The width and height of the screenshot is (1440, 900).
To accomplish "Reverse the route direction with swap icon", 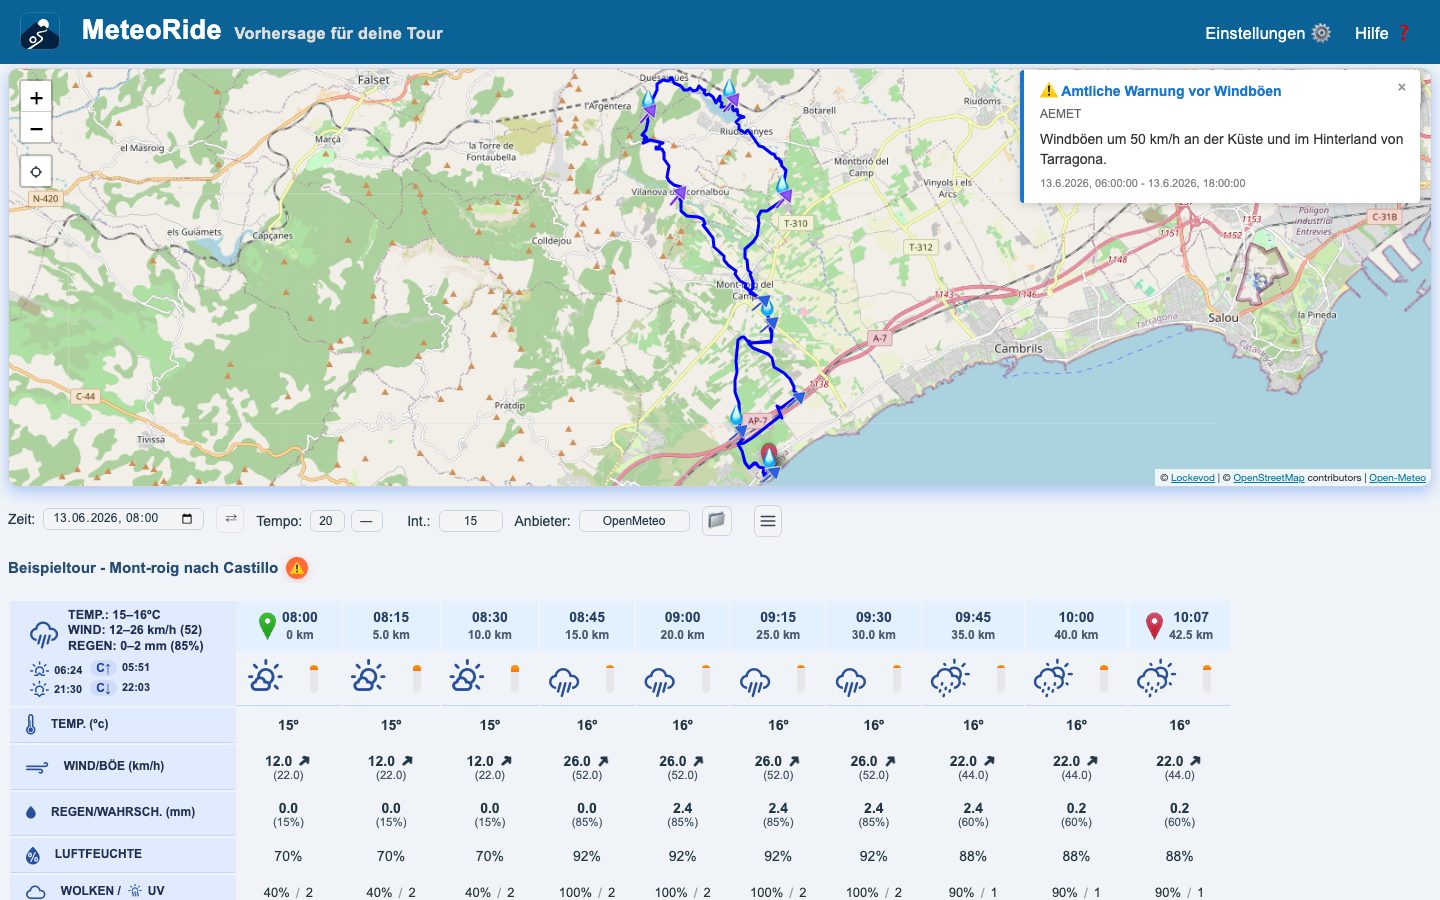I will coord(230,518).
